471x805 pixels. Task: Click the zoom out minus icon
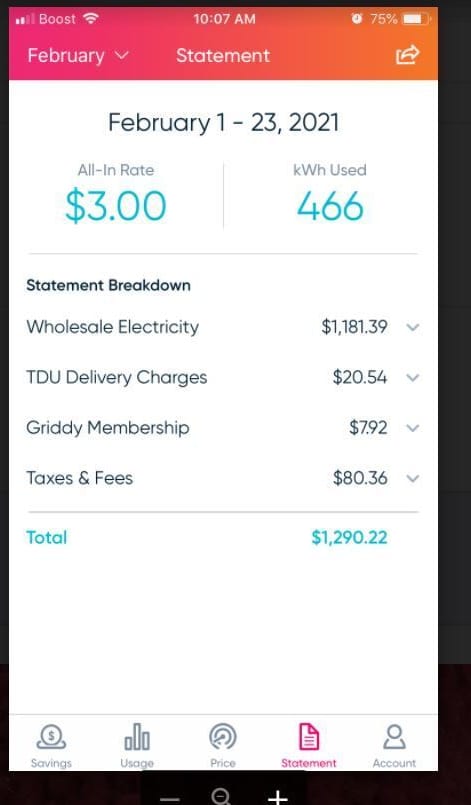tap(169, 799)
